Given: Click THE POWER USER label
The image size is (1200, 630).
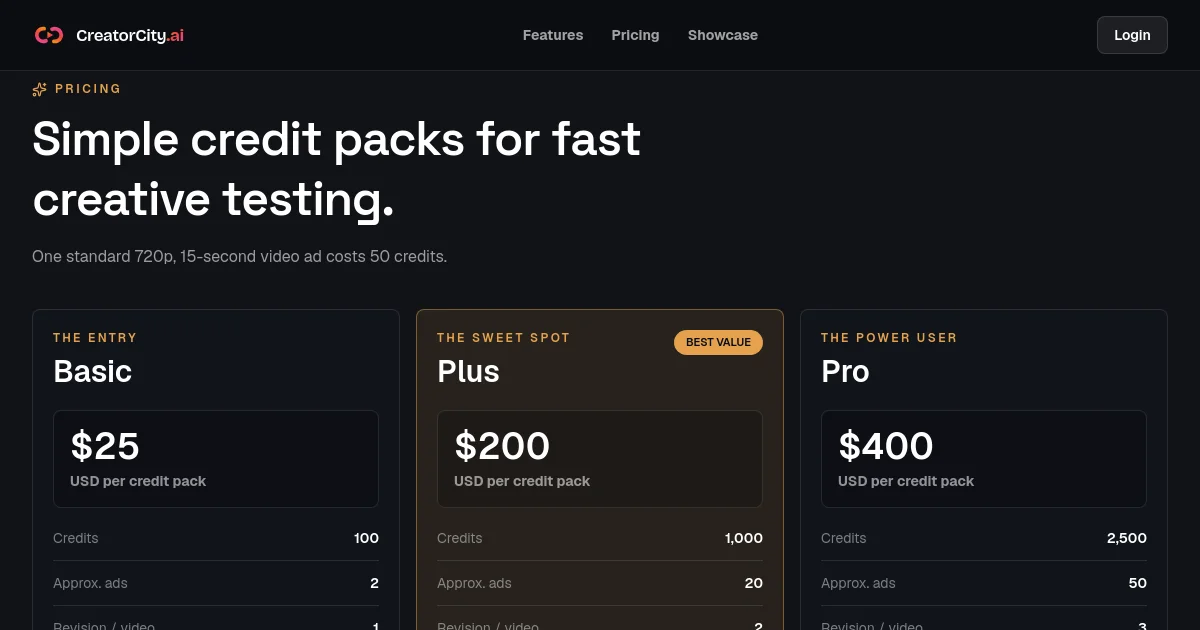Looking at the screenshot, I should click(x=889, y=338).
